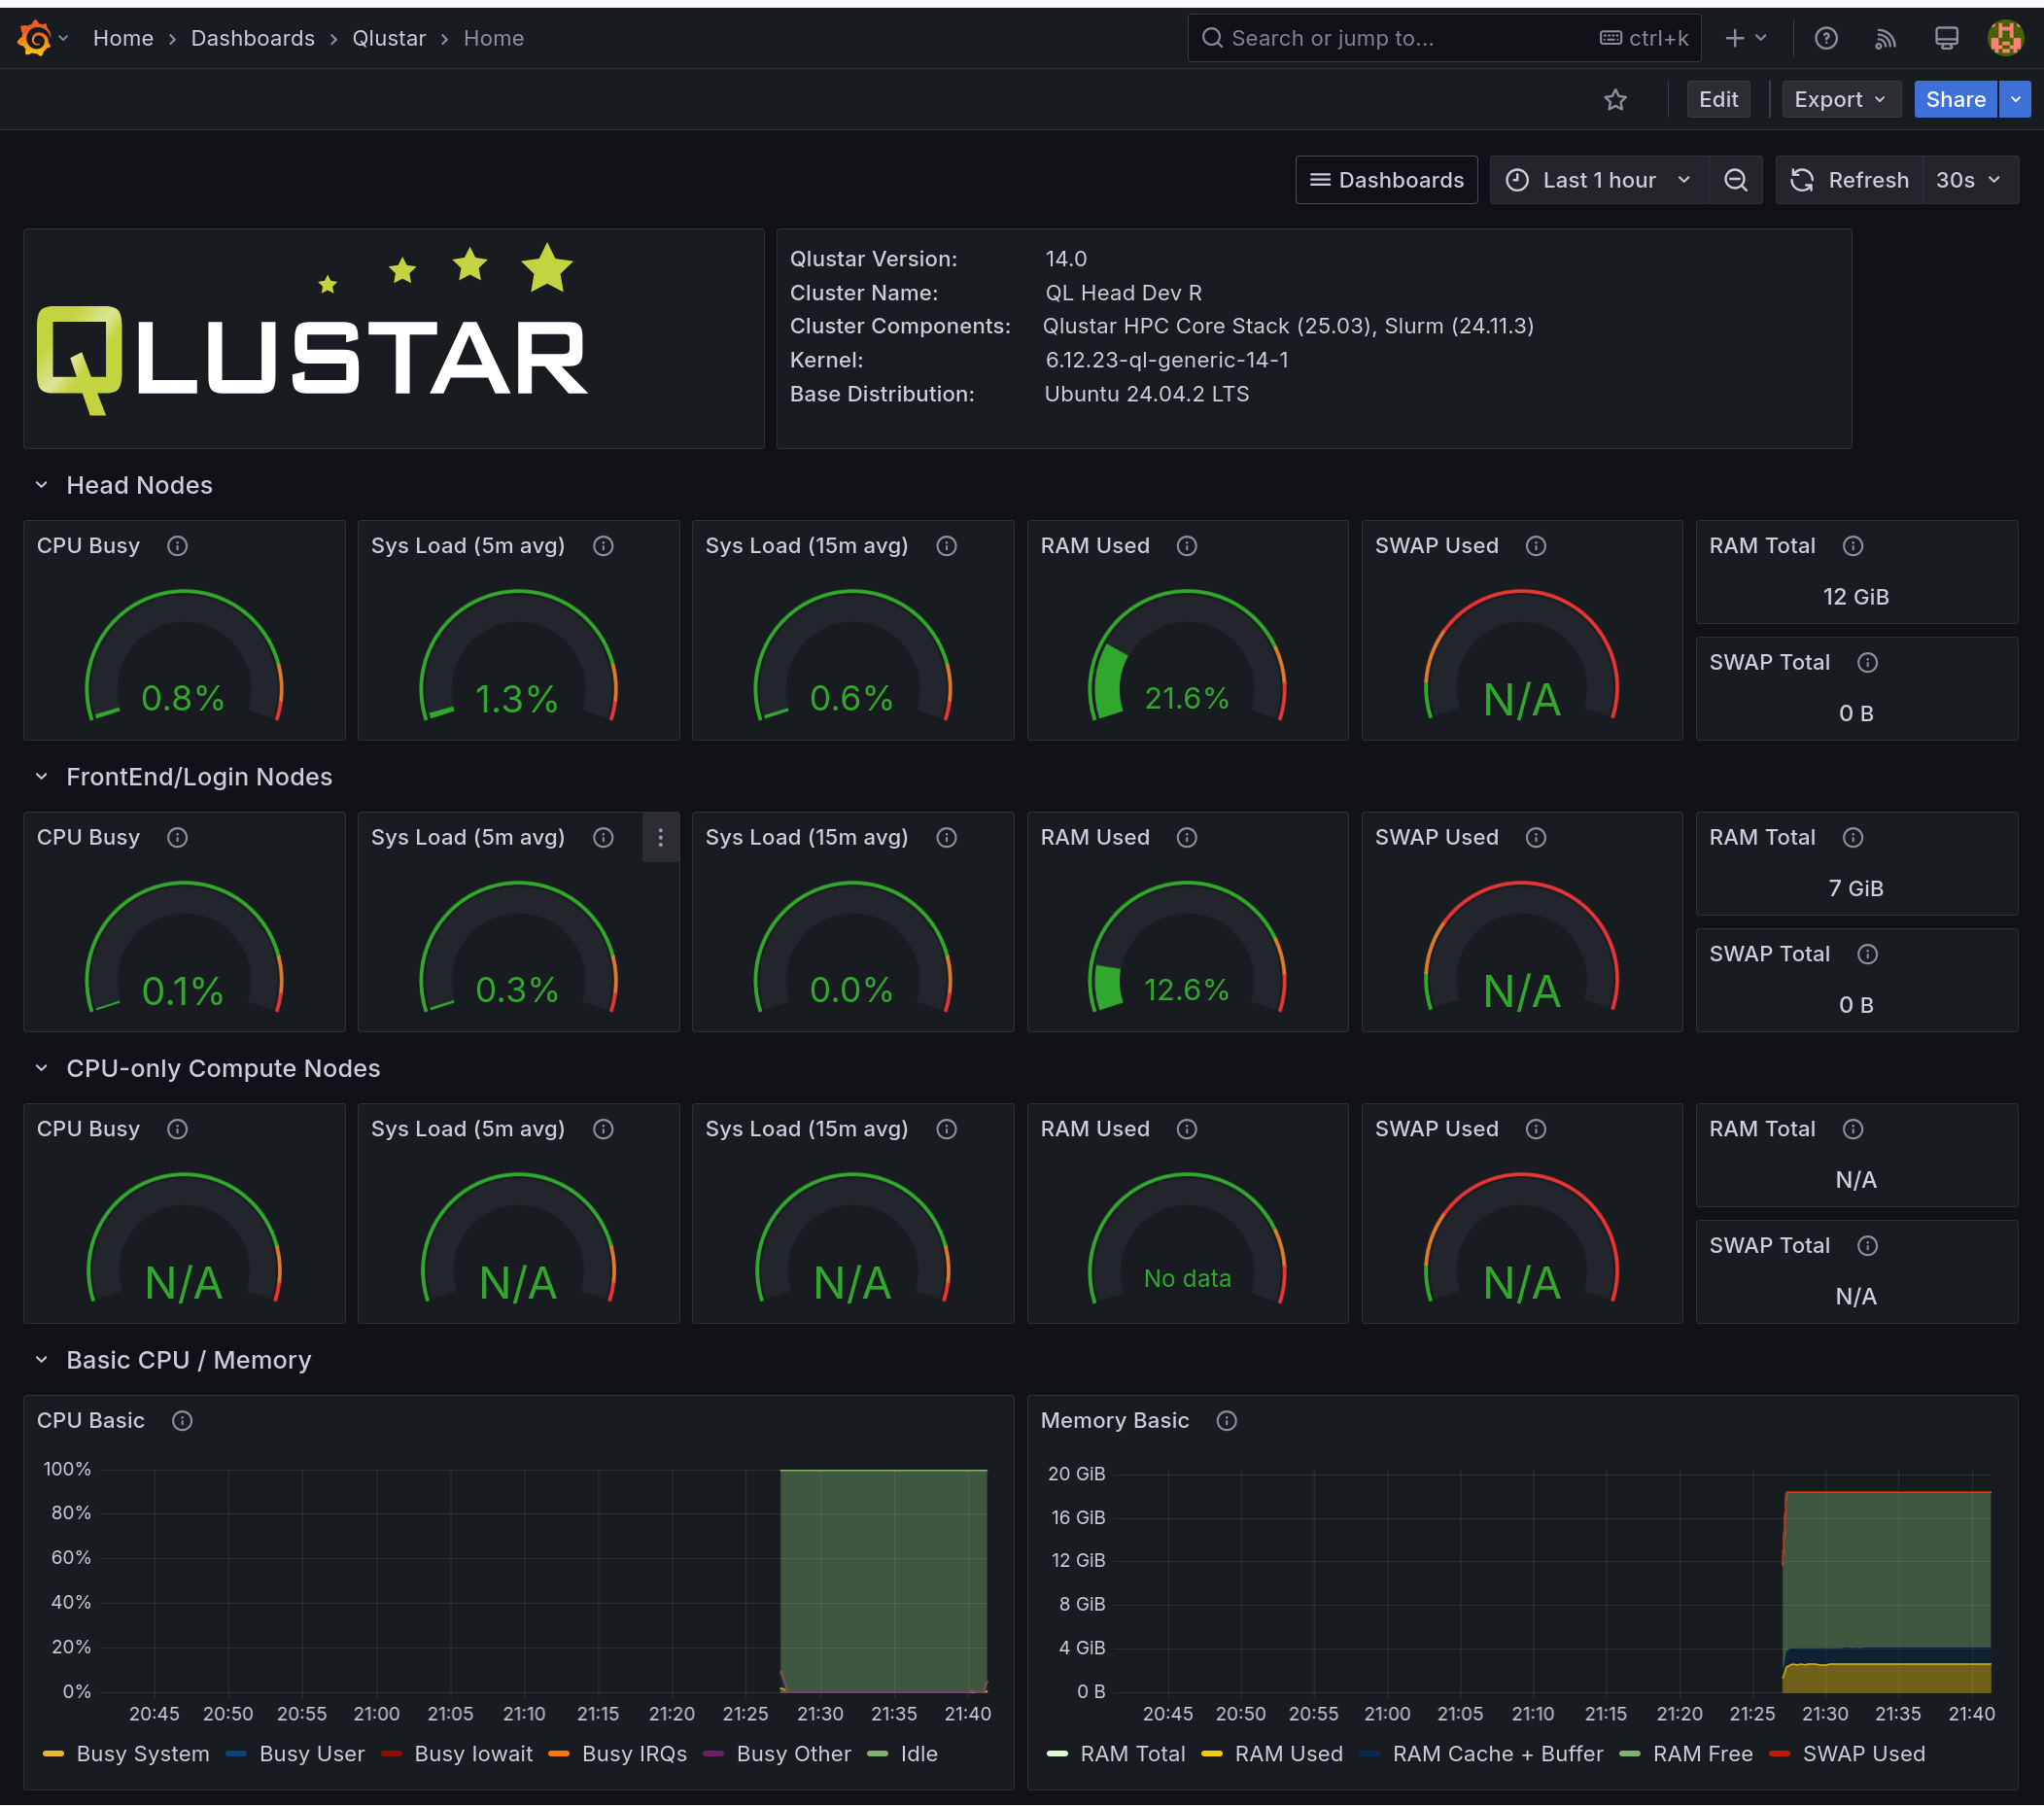This screenshot has height=1806, width=2044.
Task: Show info for Head Nodes Sys Load 5m
Action: [x=603, y=546]
